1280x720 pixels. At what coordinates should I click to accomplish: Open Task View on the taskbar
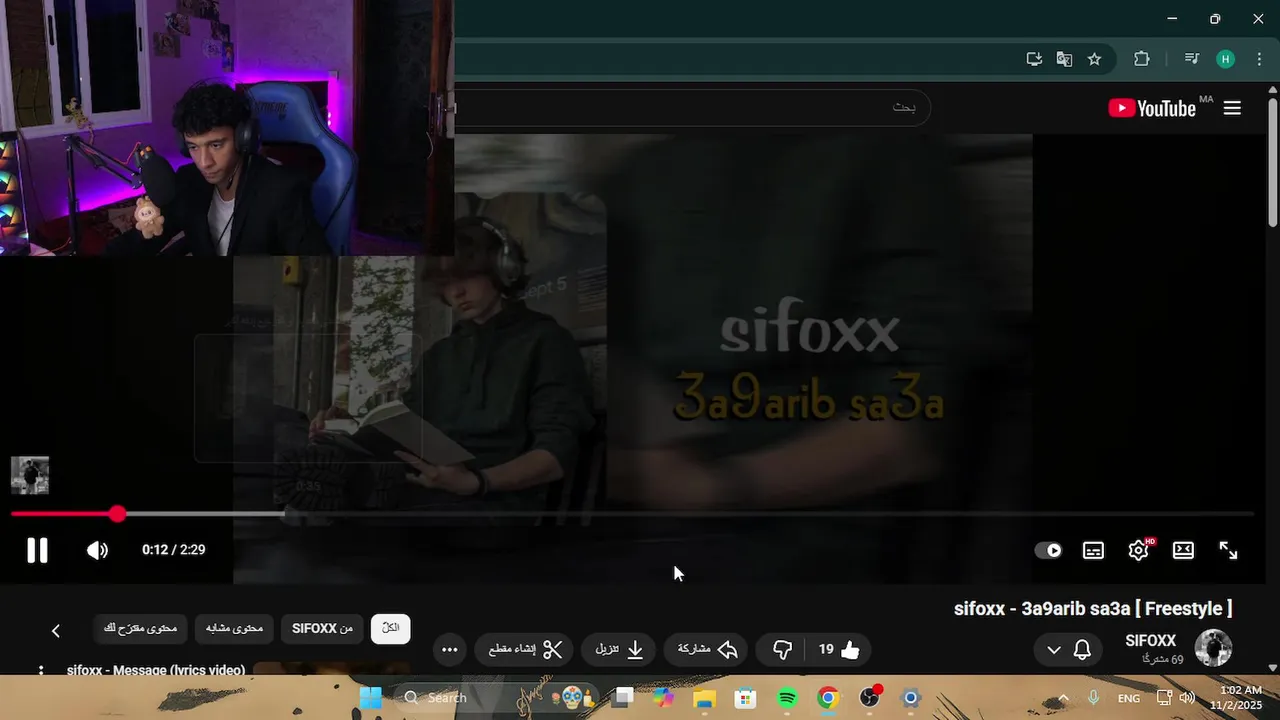[624, 698]
